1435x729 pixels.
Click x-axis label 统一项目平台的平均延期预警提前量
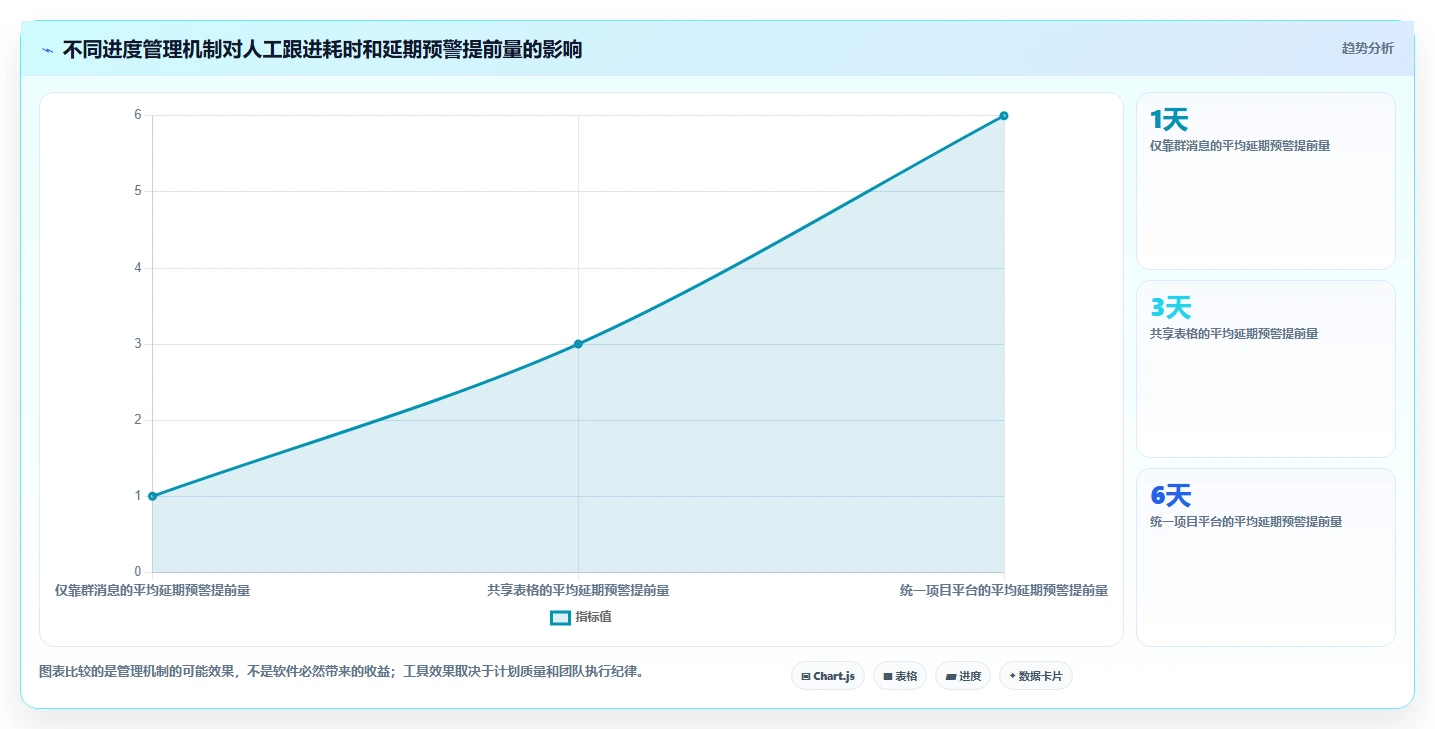pyautogui.click(x=1004, y=591)
